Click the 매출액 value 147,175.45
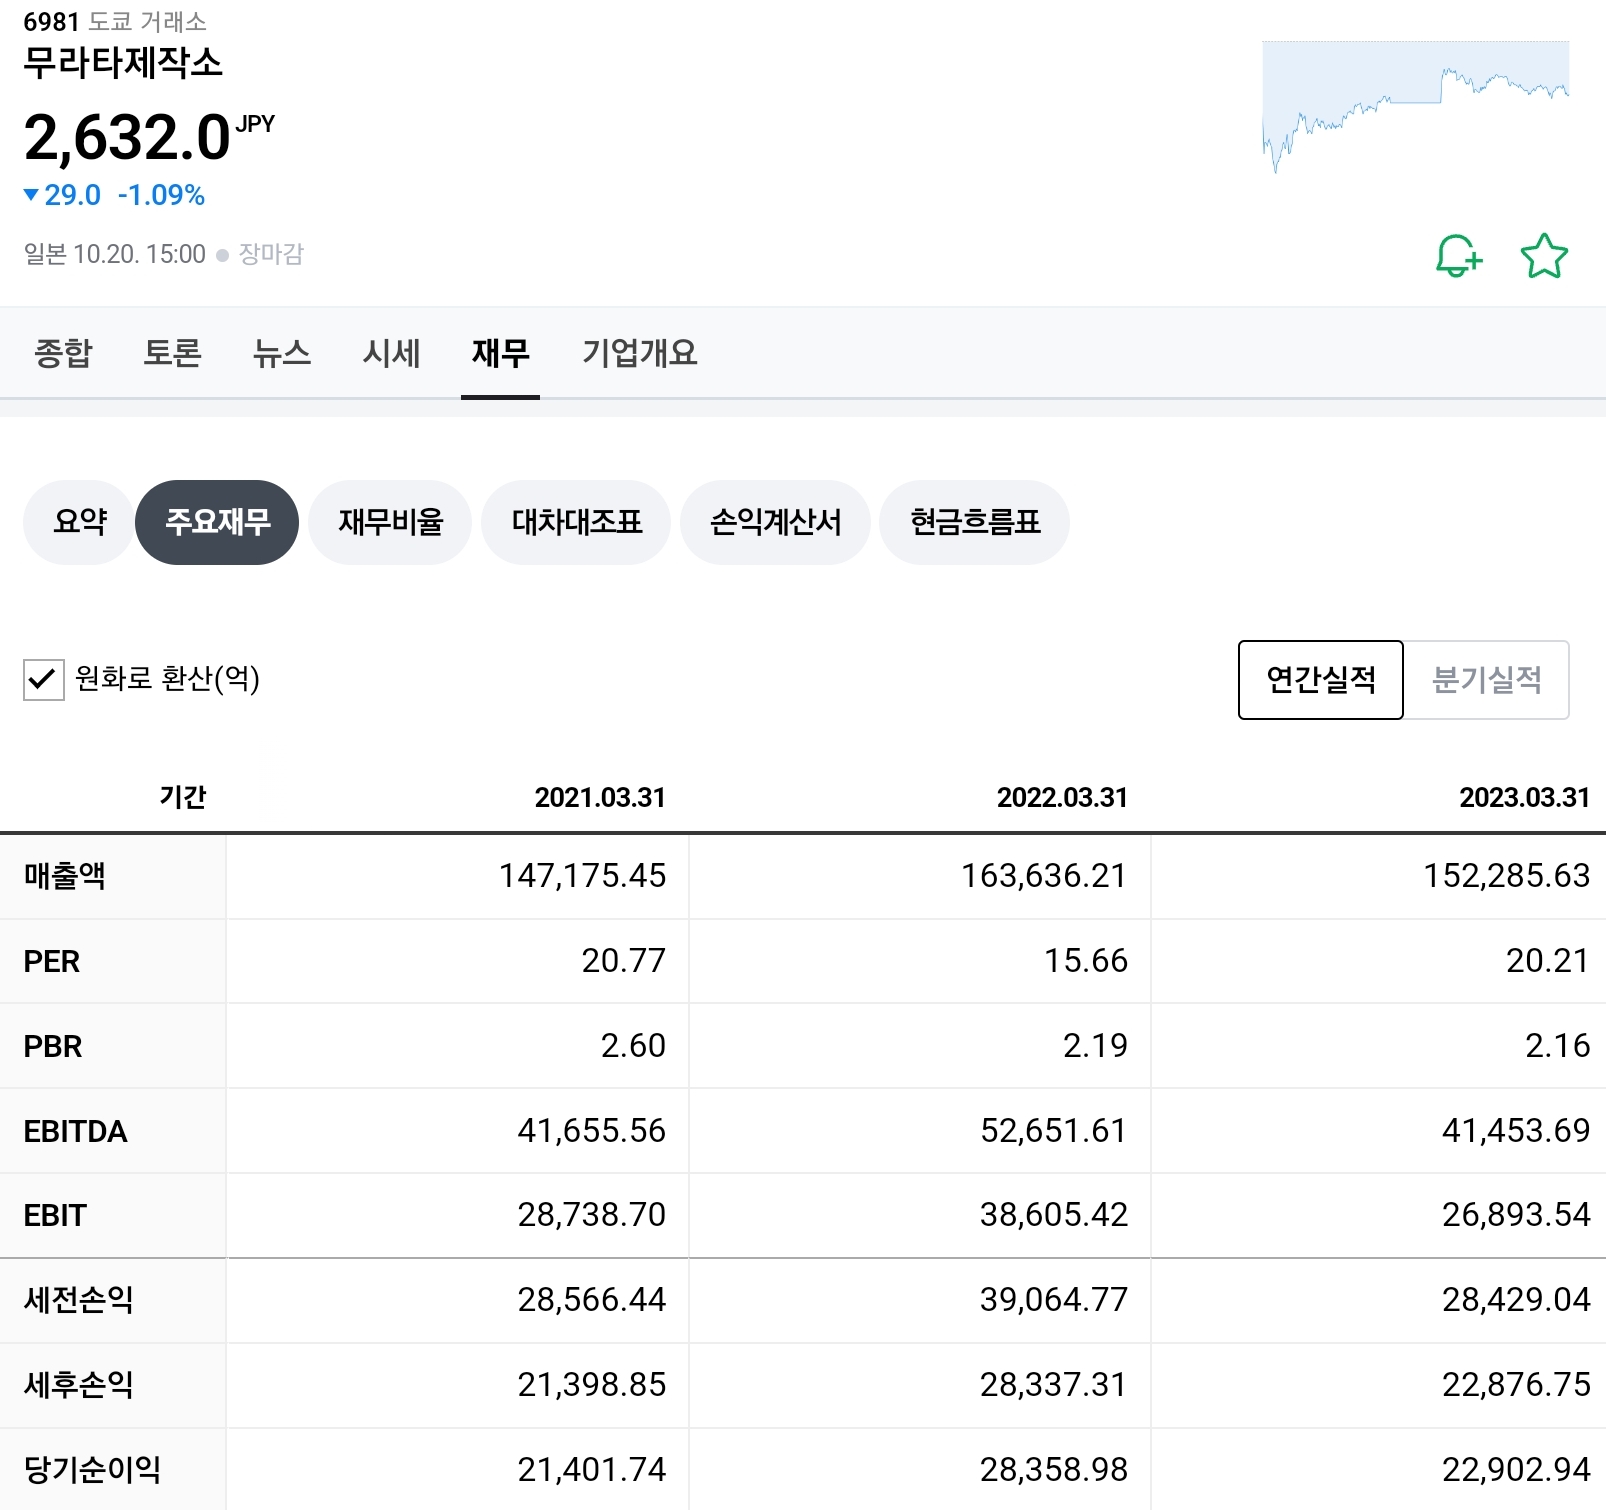 pos(582,876)
